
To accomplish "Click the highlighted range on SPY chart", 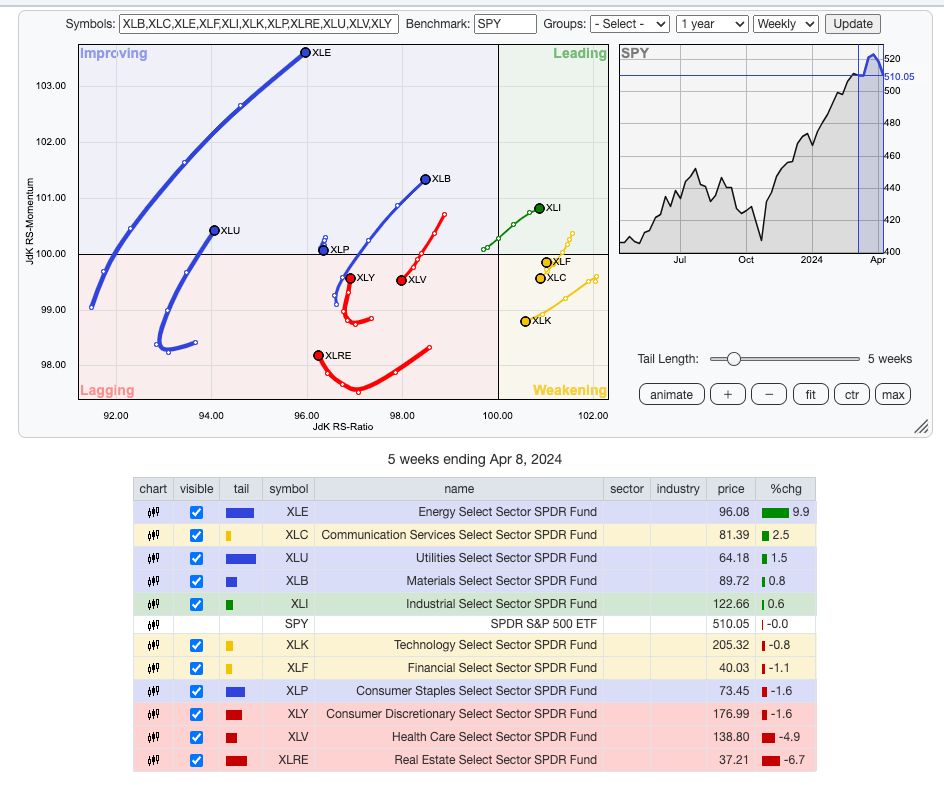I will pos(871,149).
